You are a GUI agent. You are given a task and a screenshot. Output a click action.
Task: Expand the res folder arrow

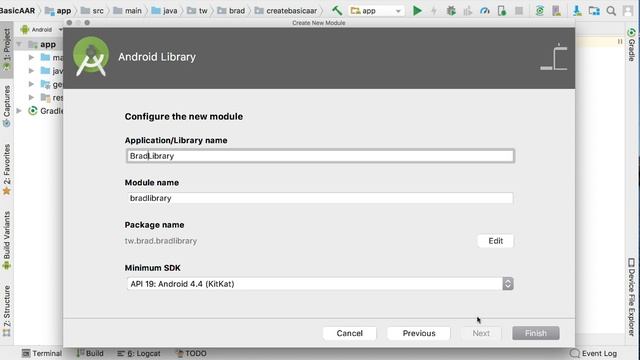(x=31, y=98)
